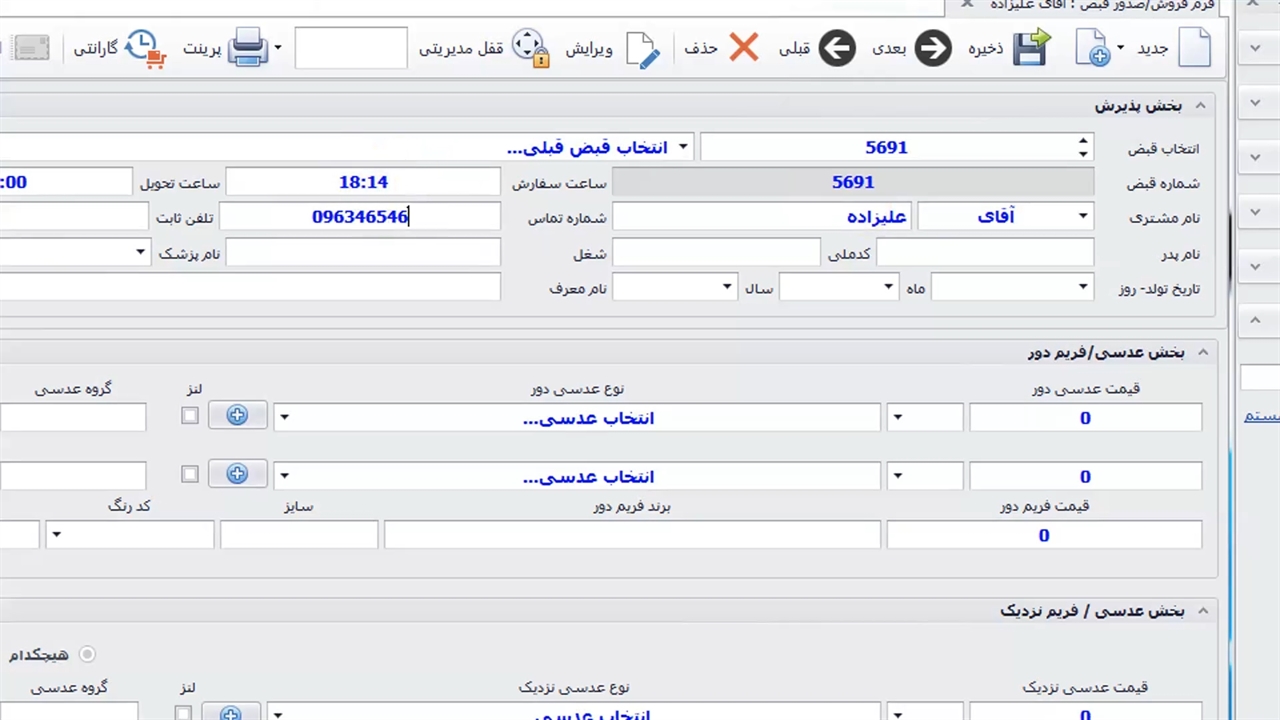The height and width of the screenshot is (720, 1280).
Task: Click the add lens plus button in first row
Action: 237,416
